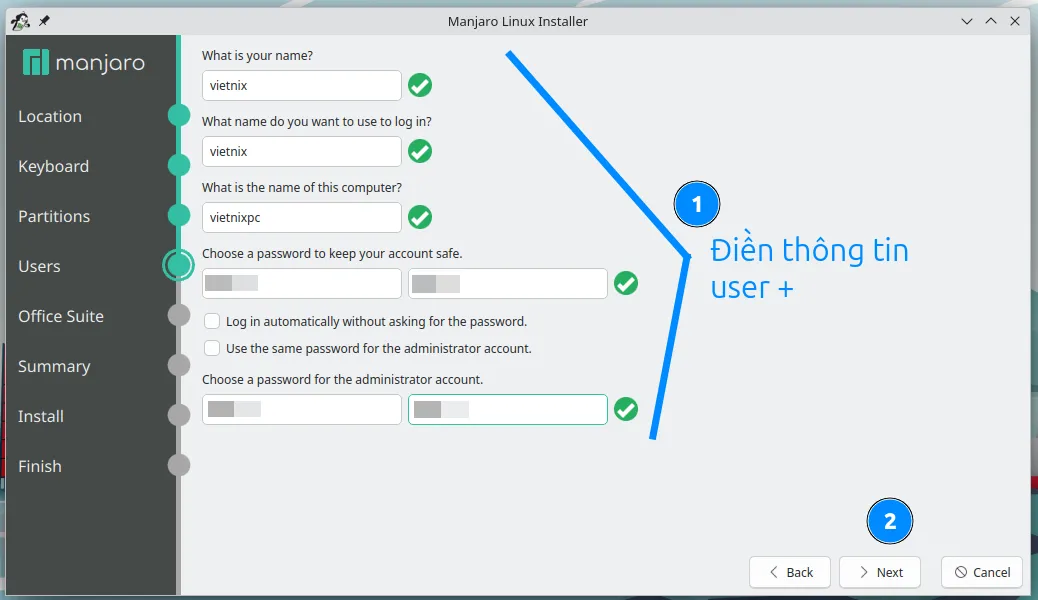Click the app icon in the title bar
Viewport: 1038px width, 600px height.
click(19, 21)
